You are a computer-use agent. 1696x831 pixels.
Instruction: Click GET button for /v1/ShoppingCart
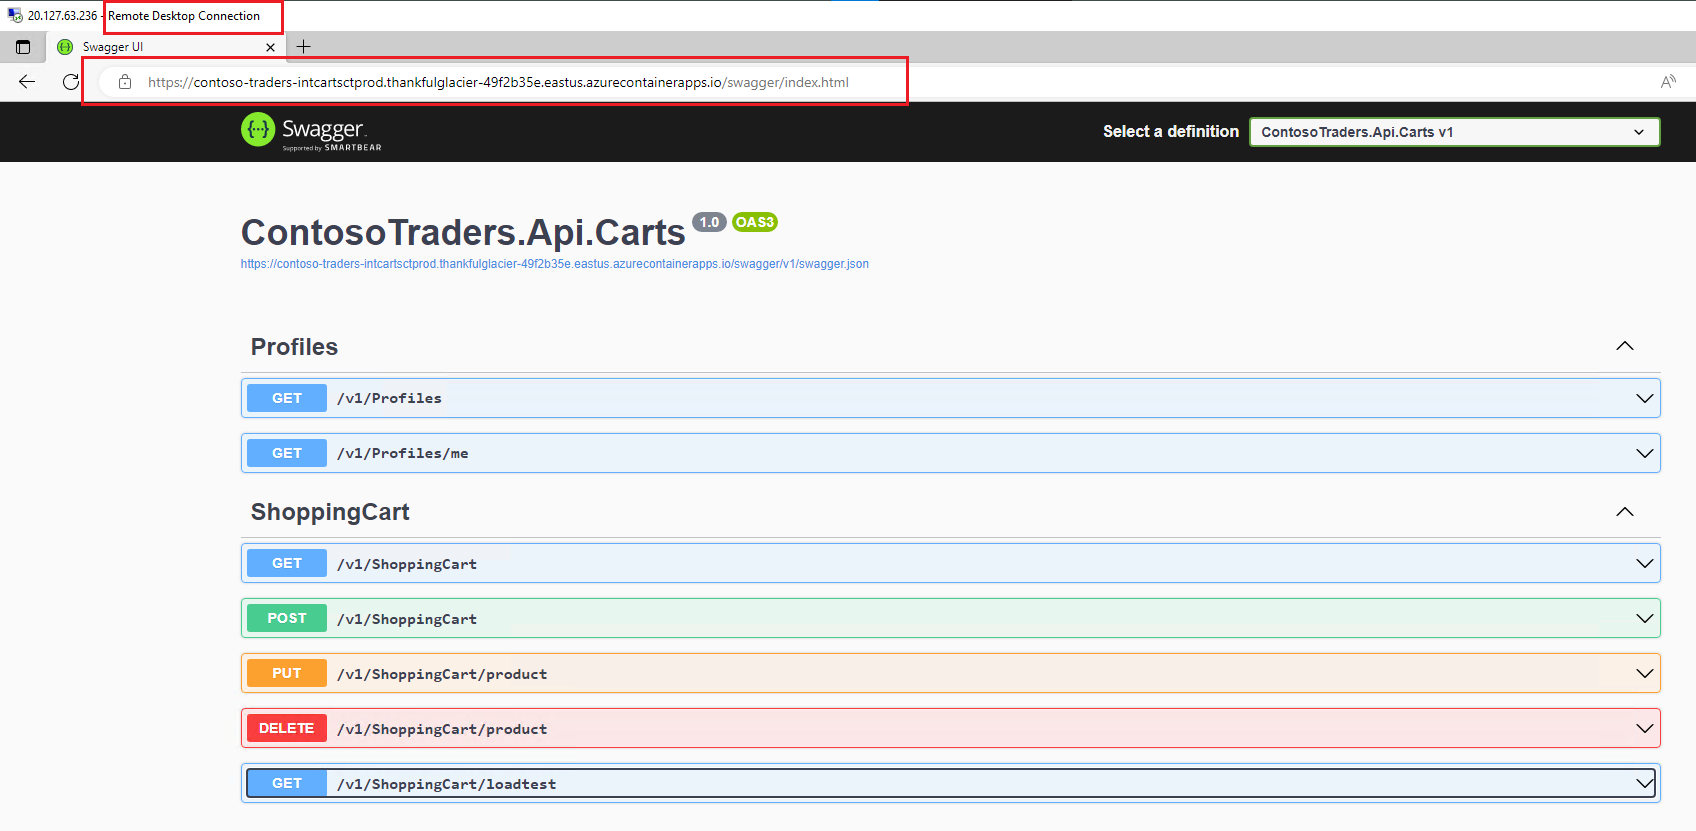287,563
